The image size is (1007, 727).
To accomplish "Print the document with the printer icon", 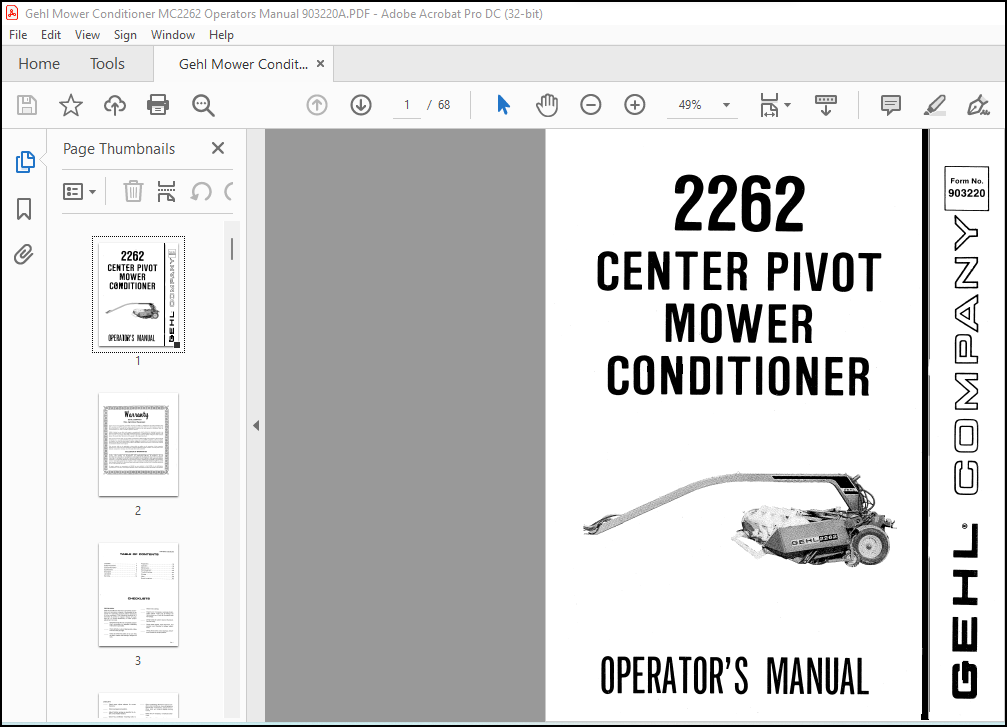I will [x=158, y=105].
